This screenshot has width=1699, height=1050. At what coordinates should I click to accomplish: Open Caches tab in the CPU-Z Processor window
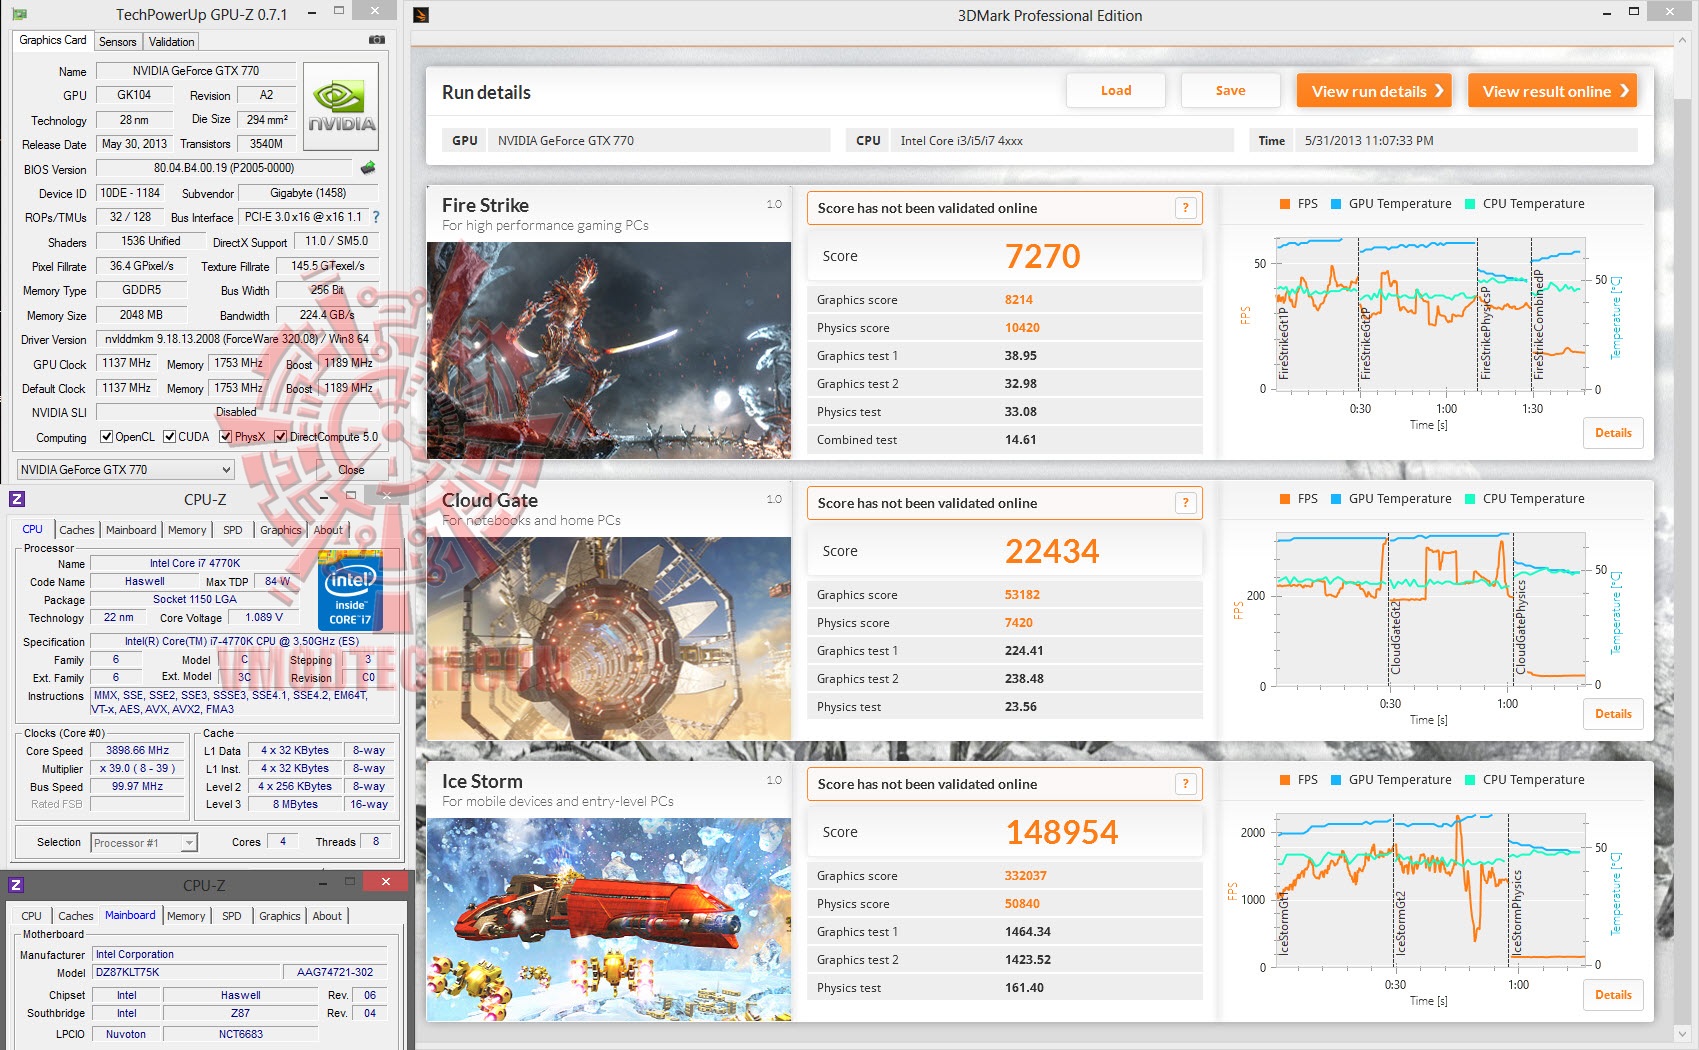click(x=76, y=530)
